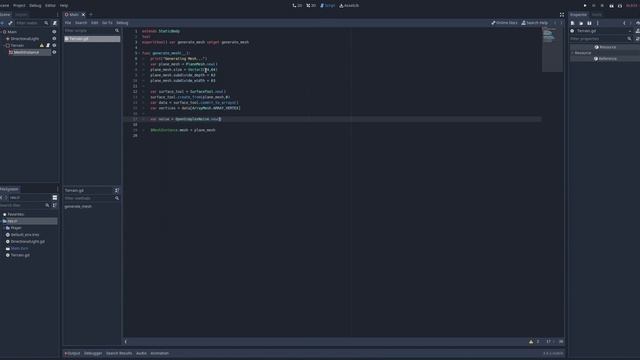Pause the running project
Image resolution: width=640 pixels, height=360 pixels.
tap(593, 6)
